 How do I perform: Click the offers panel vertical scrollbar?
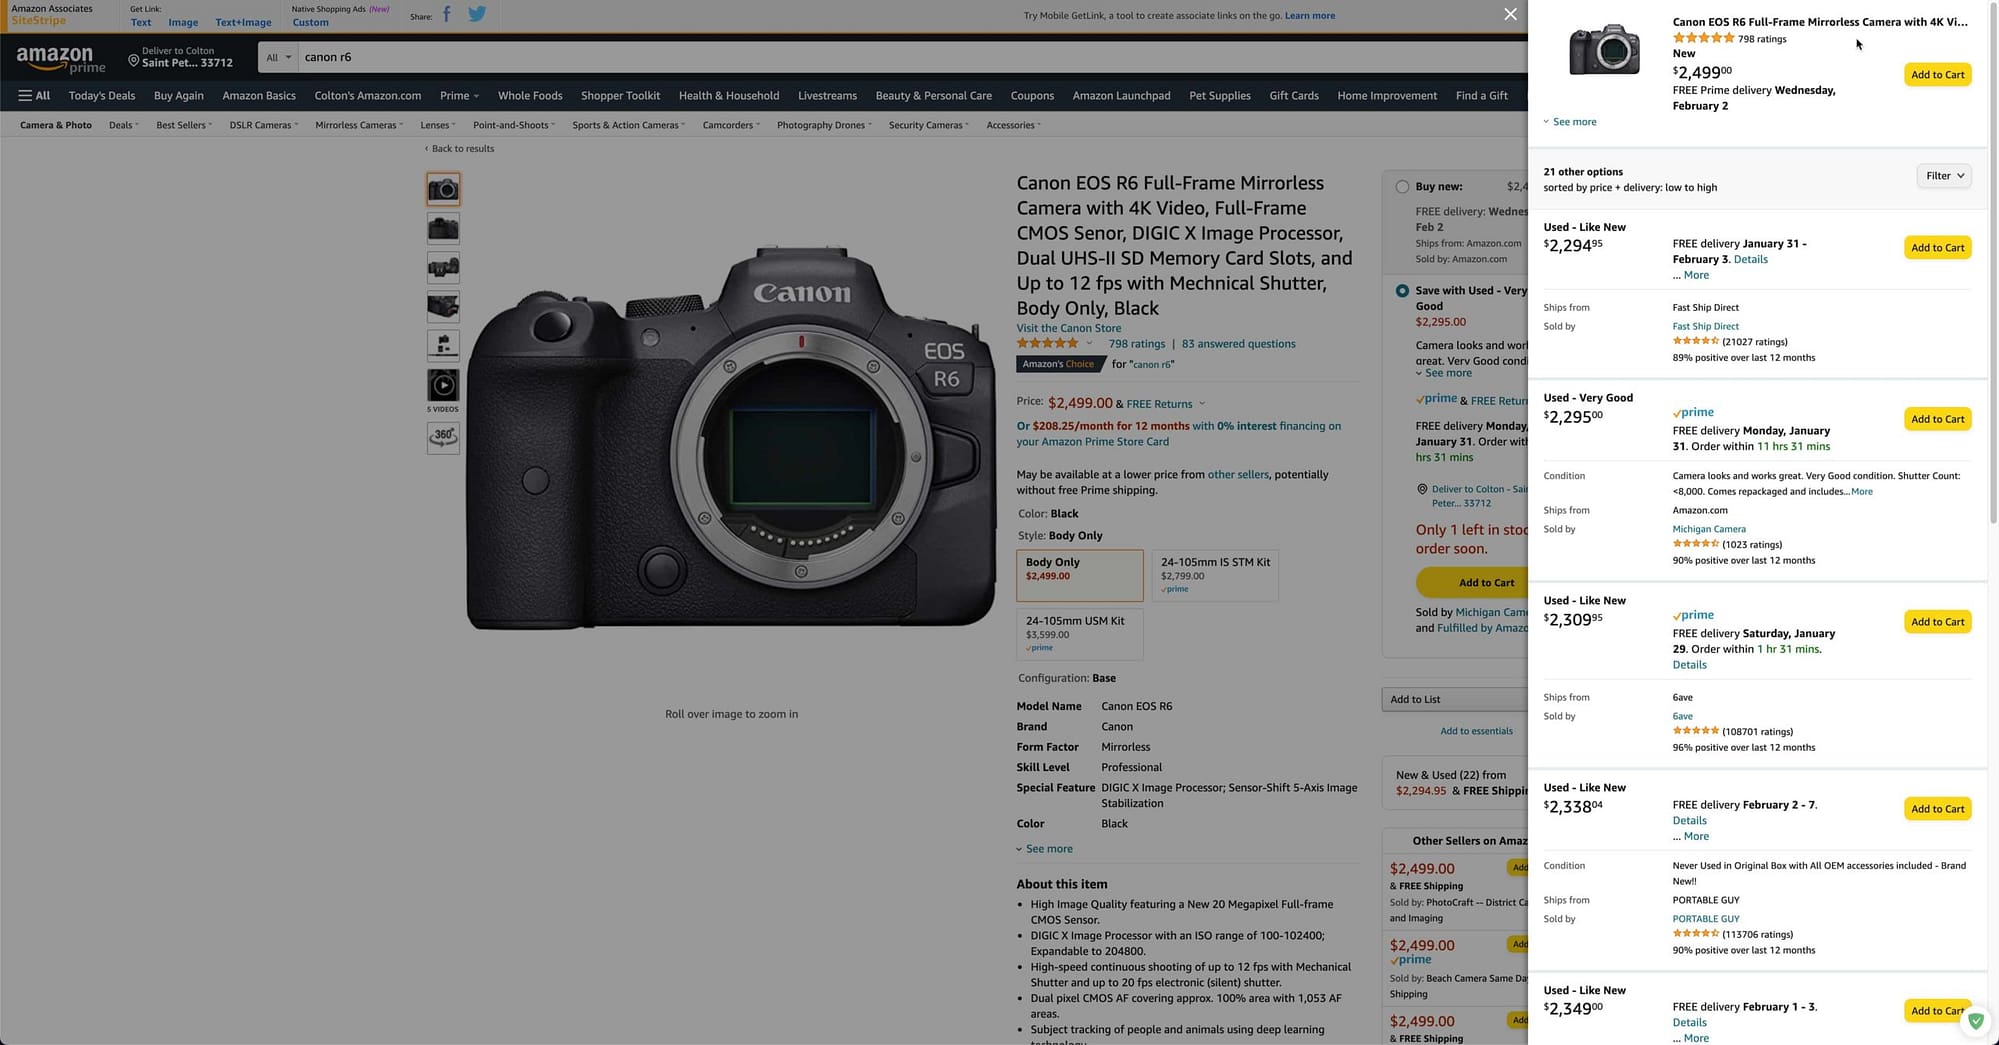(1993, 265)
